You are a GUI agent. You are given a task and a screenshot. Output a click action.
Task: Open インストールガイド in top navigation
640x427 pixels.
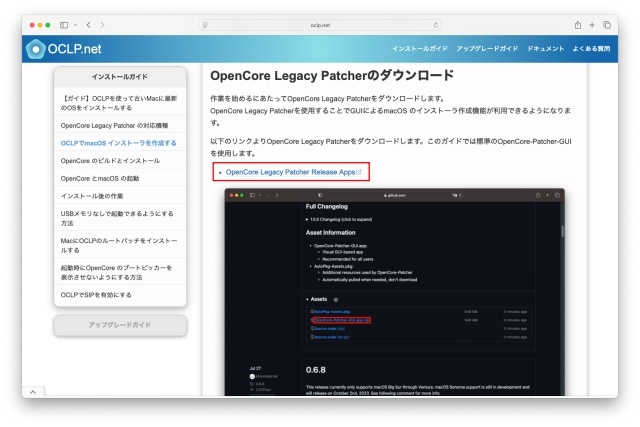coord(419,49)
